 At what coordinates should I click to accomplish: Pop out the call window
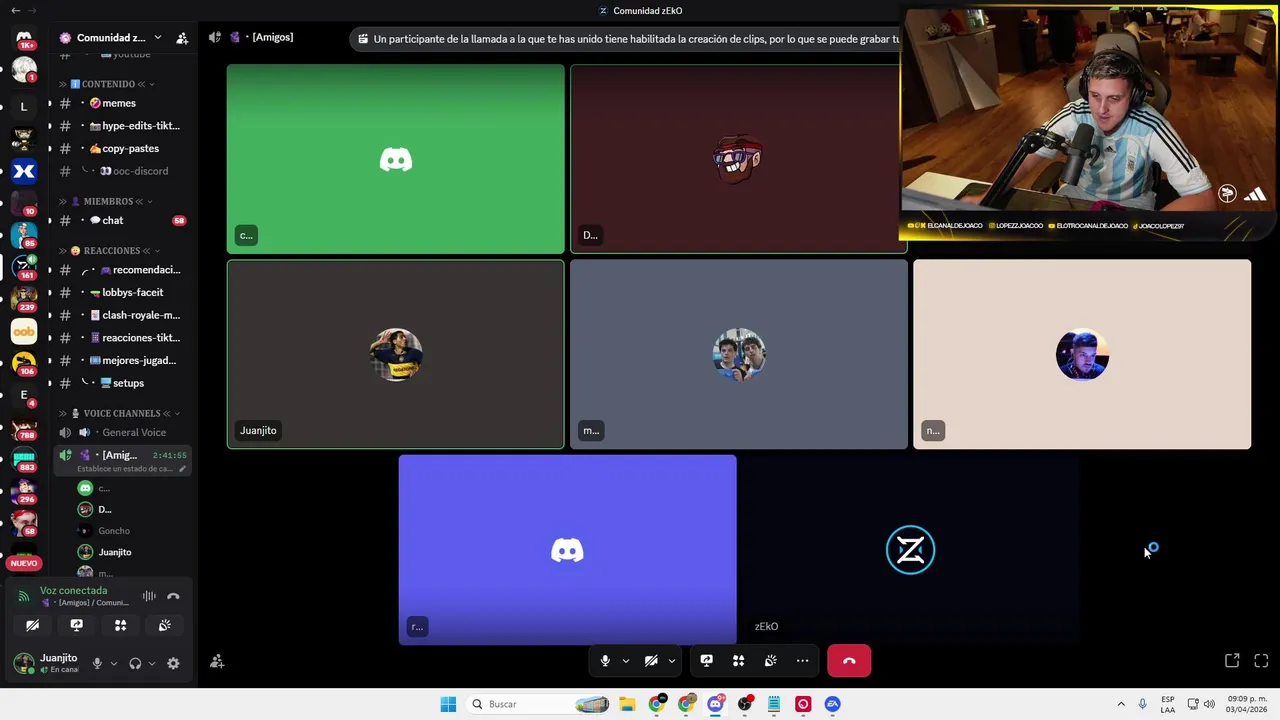[1232, 661]
